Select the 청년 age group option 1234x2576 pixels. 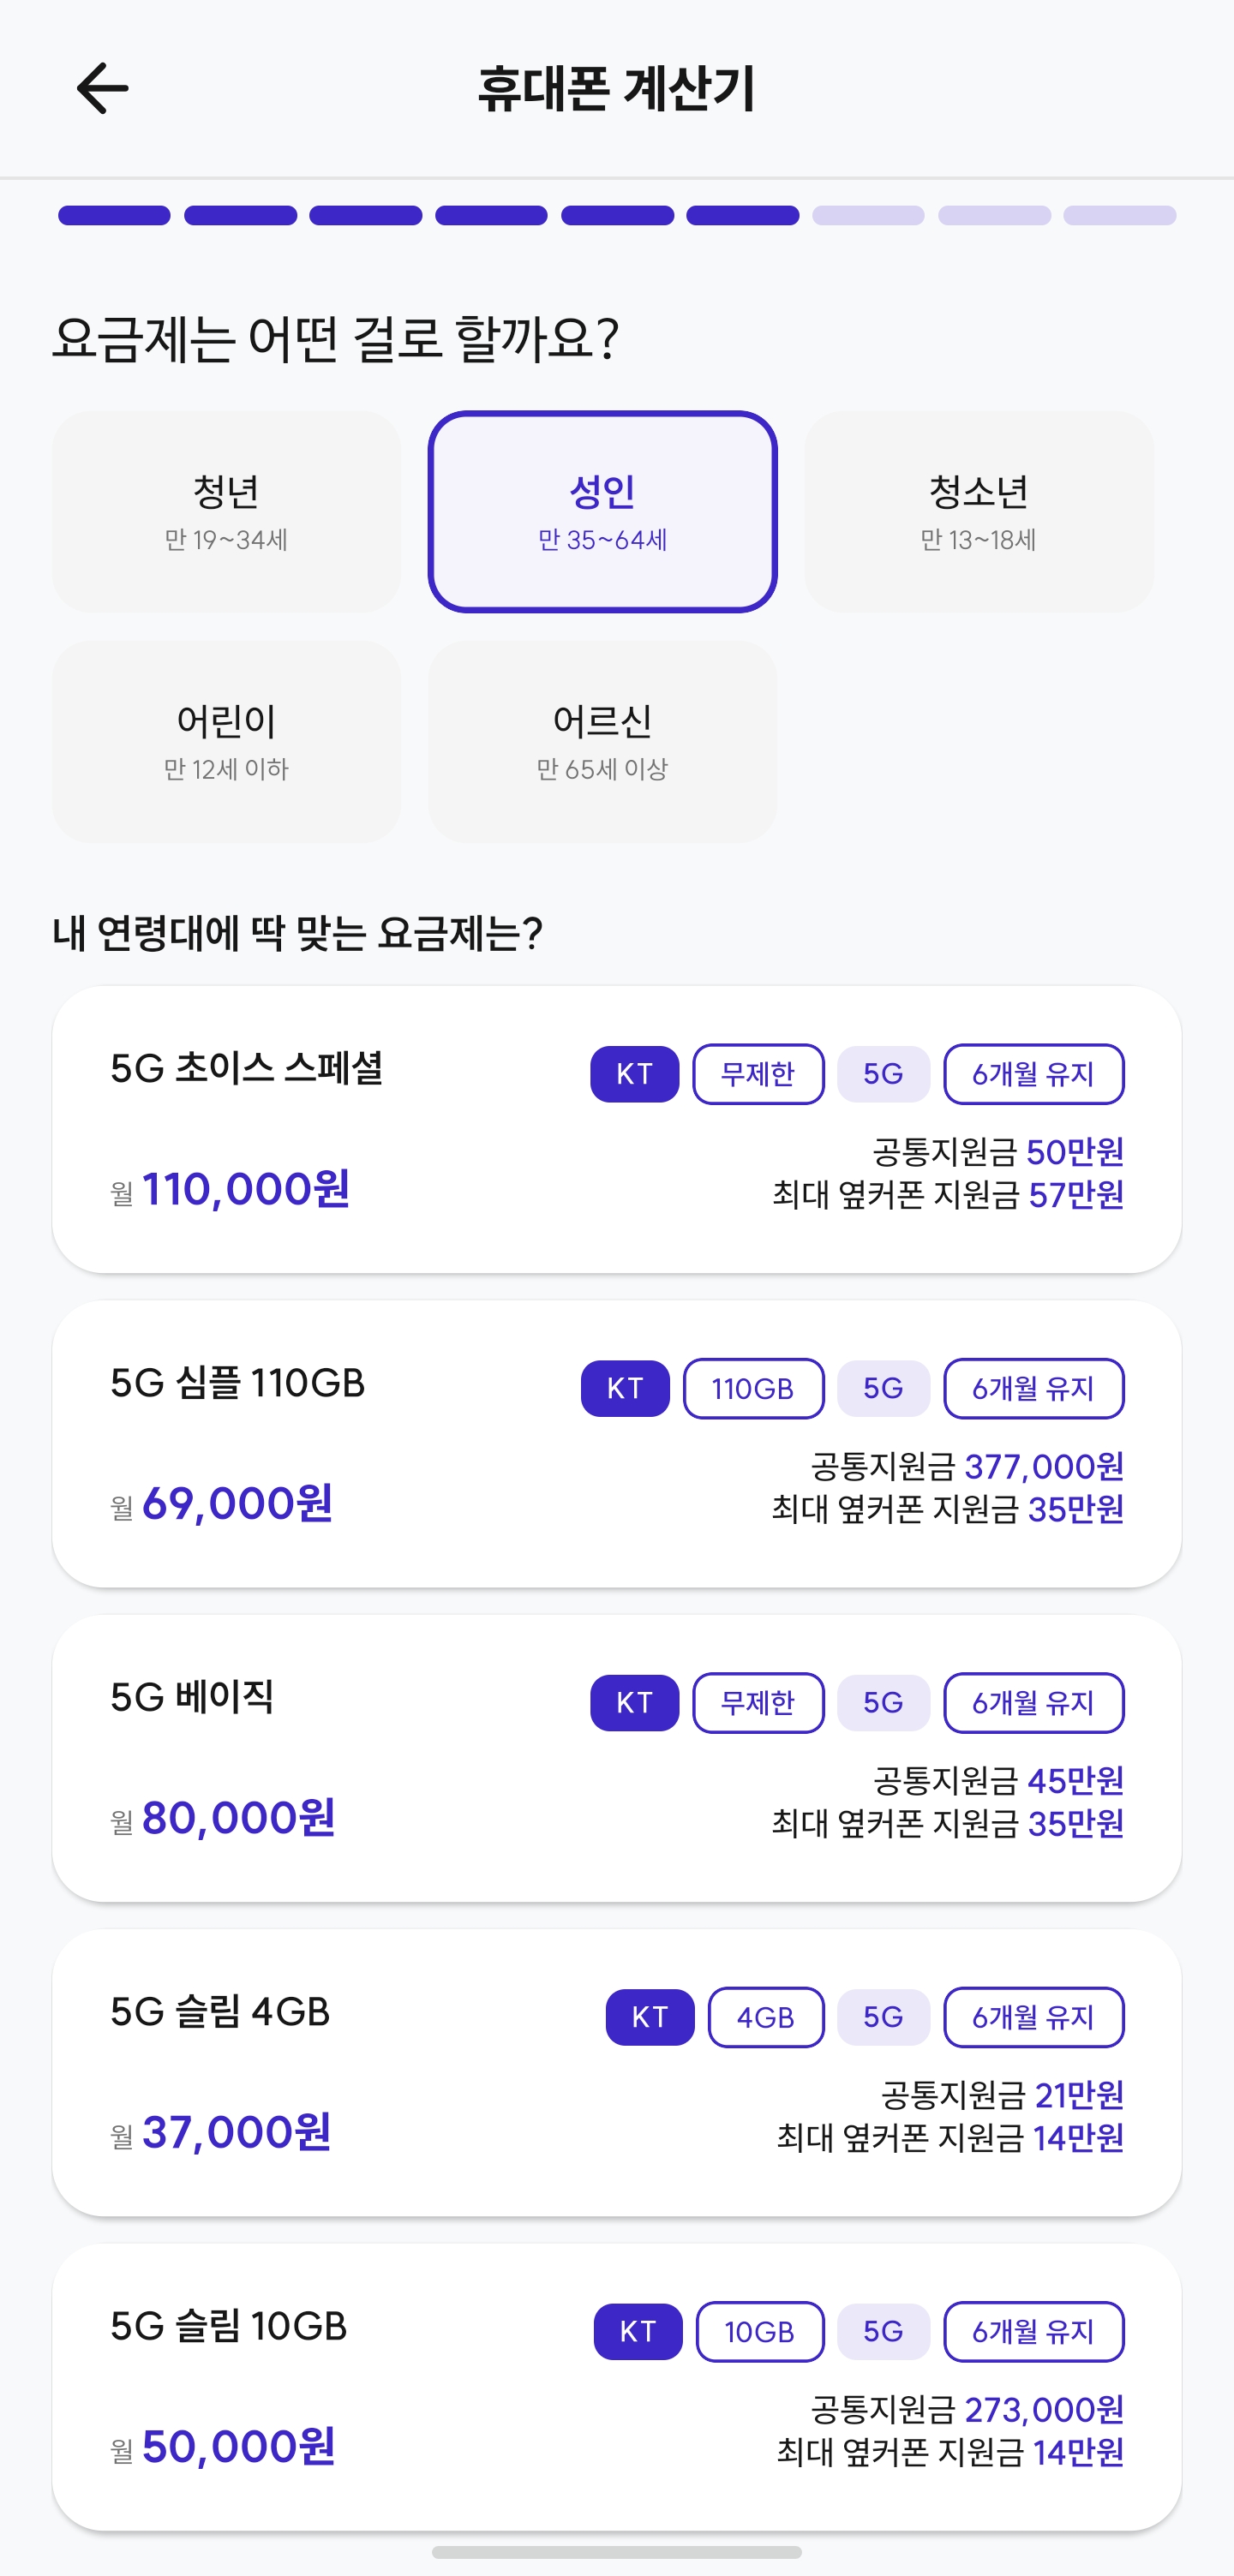coord(226,511)
